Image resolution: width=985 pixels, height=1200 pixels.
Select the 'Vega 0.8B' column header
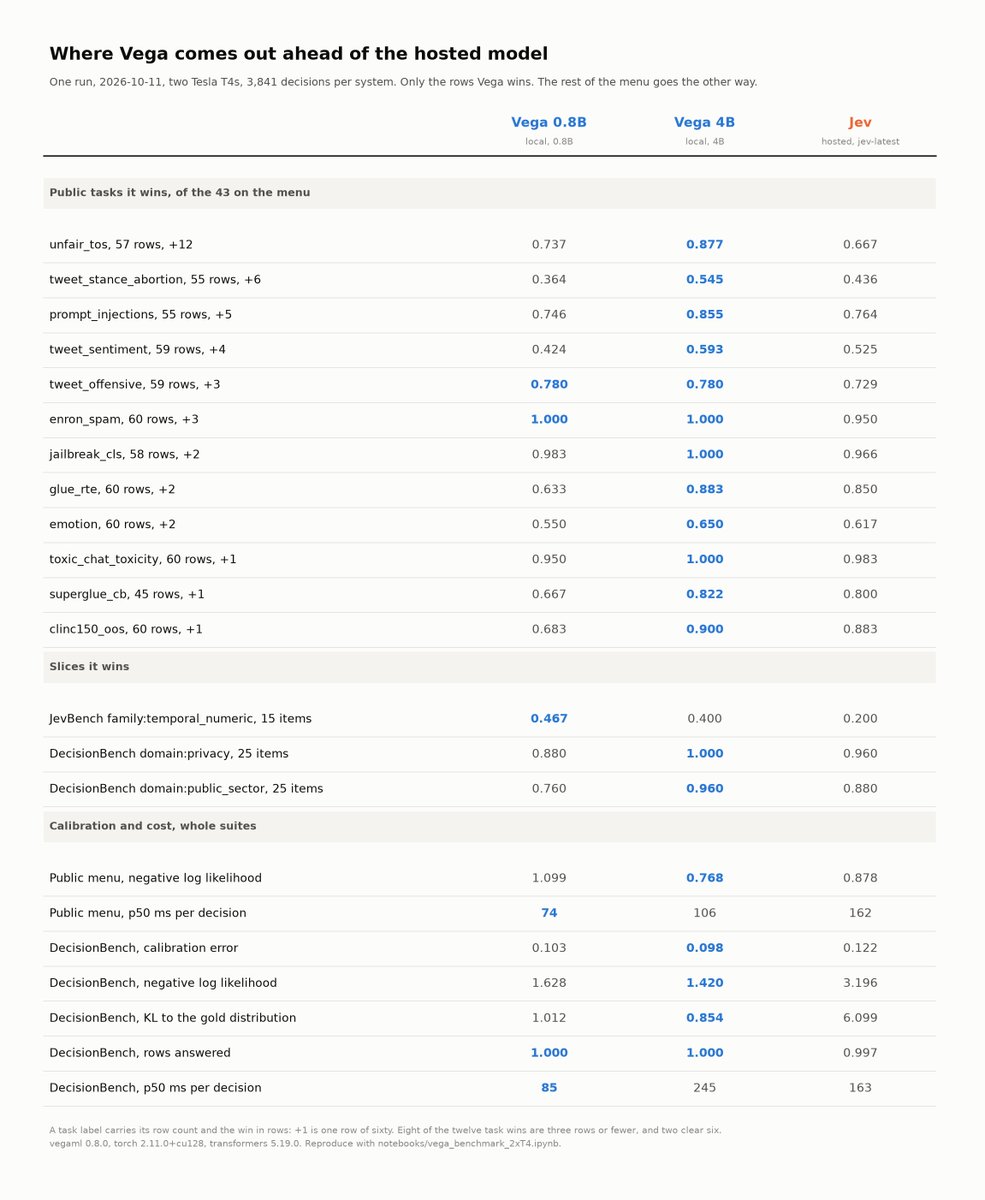point(549,122)
